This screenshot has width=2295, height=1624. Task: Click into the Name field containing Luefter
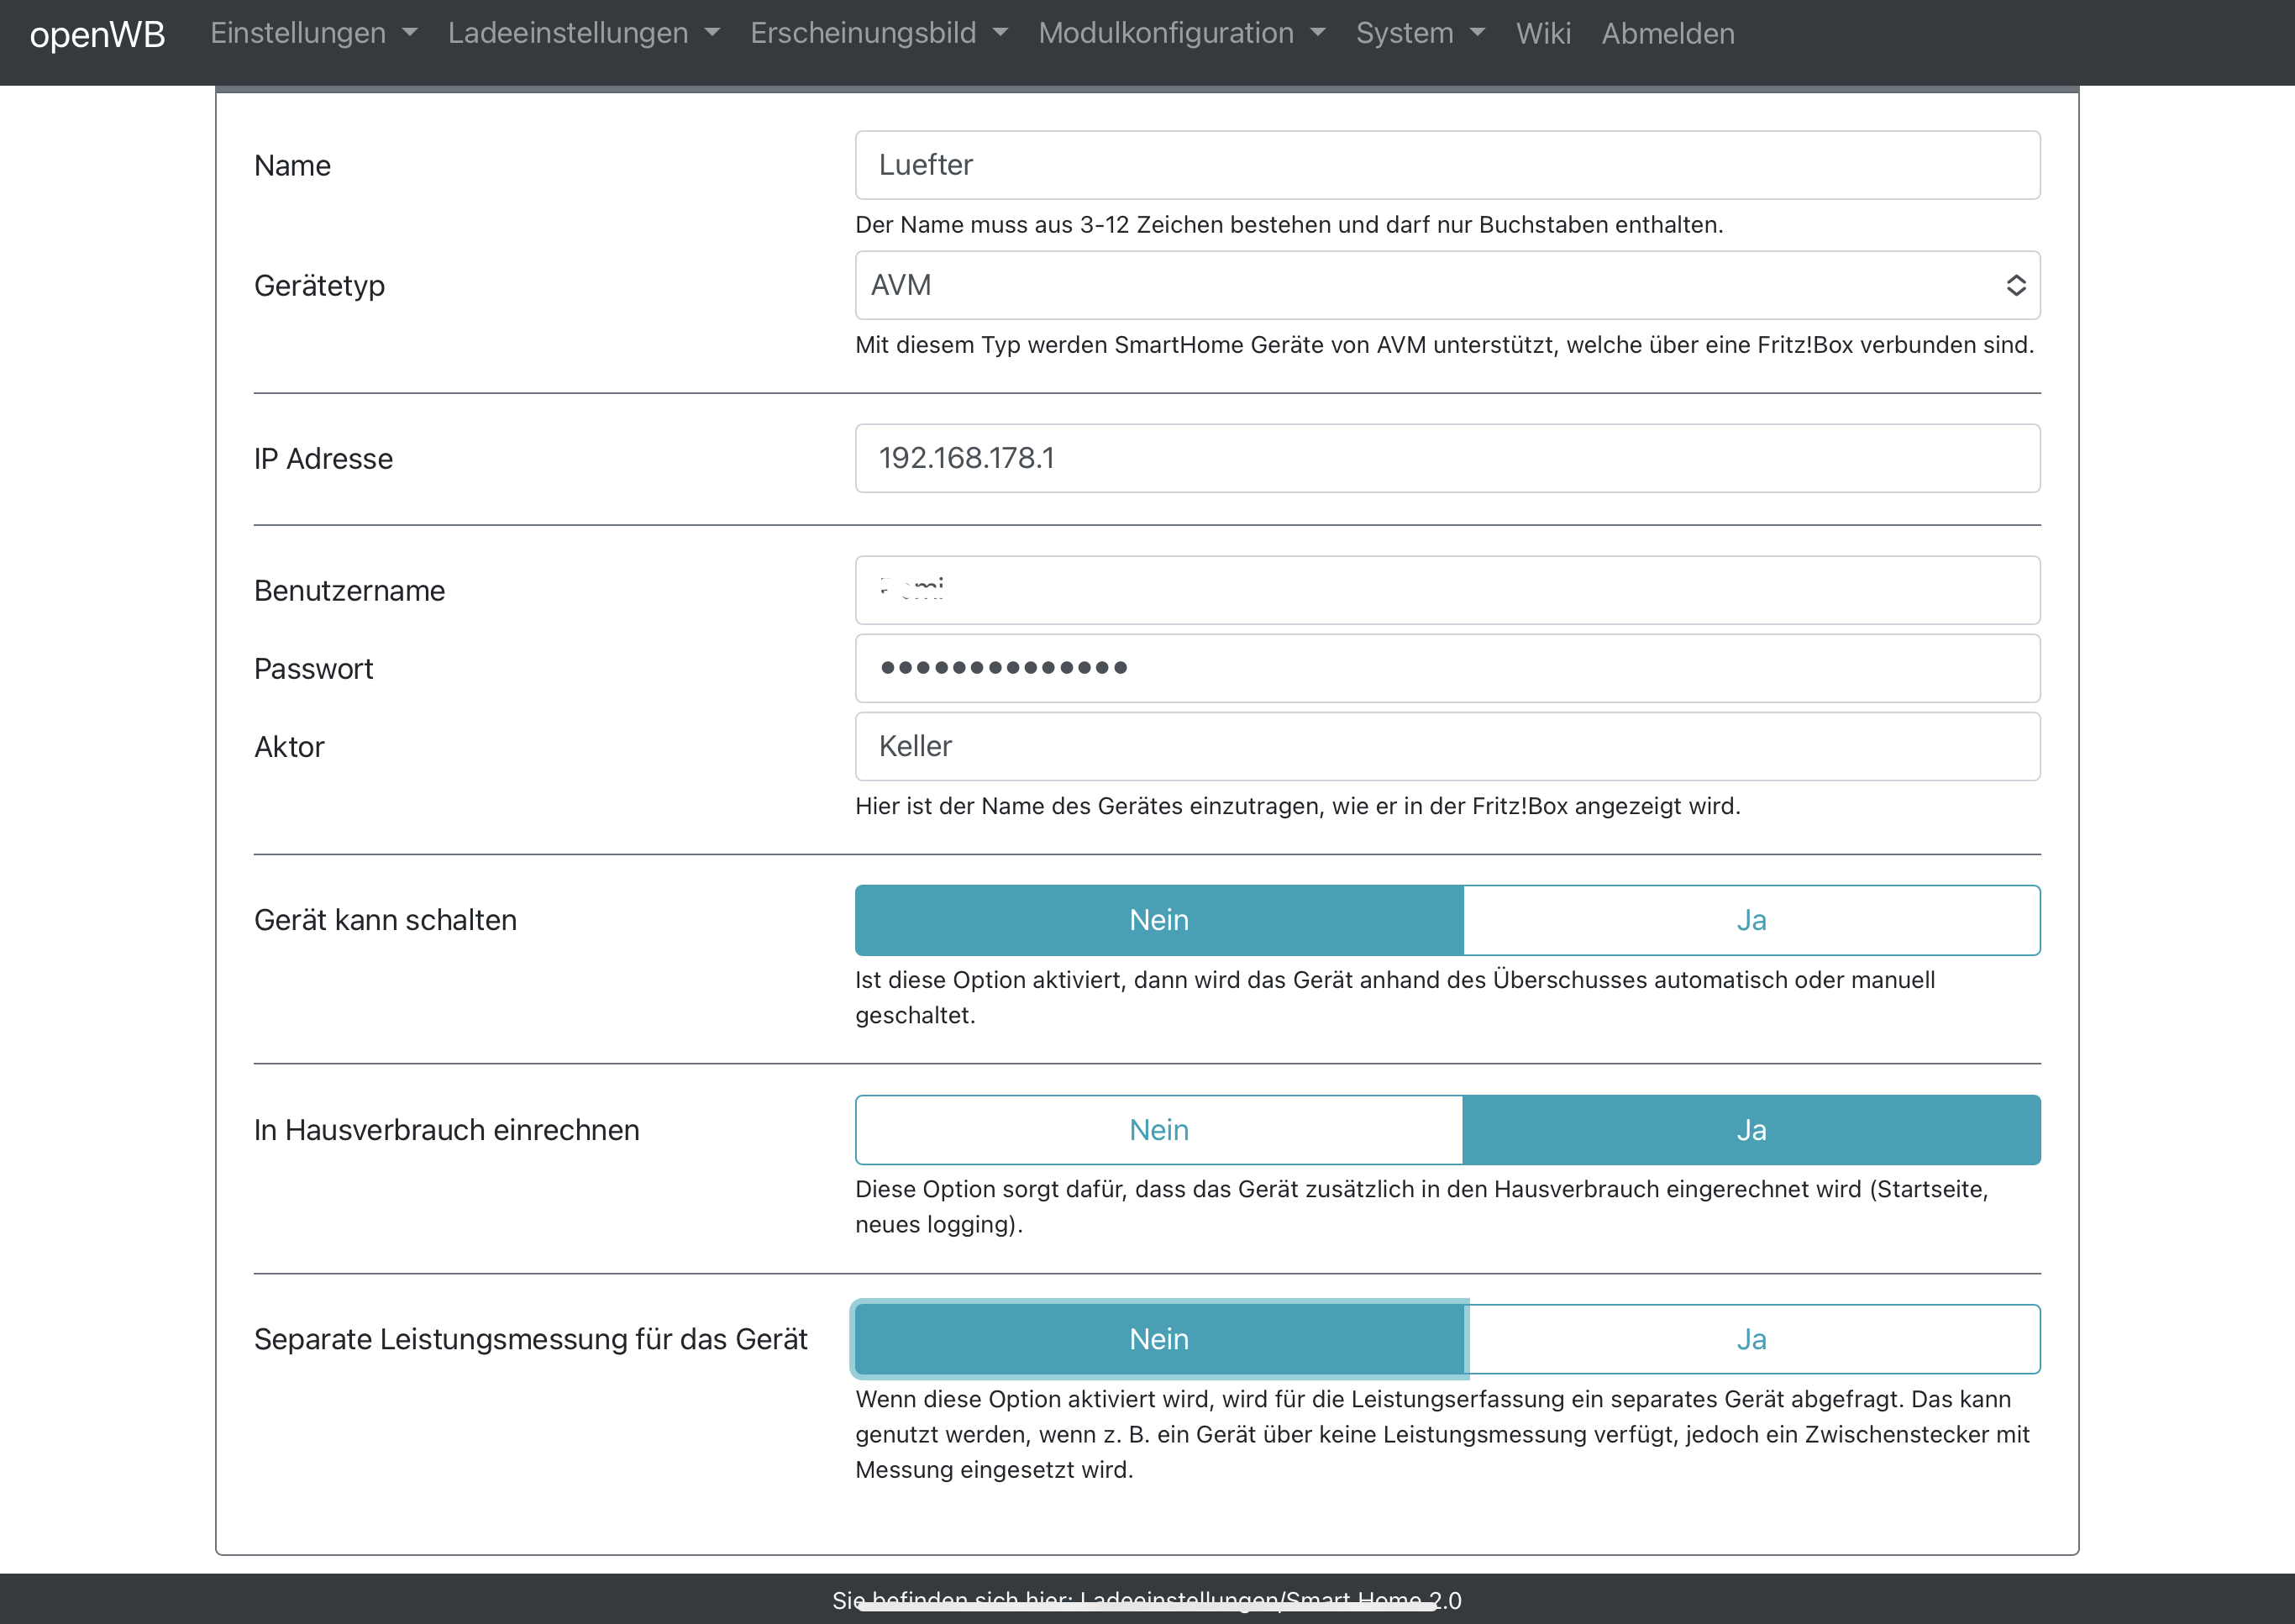click(1446, 165)
